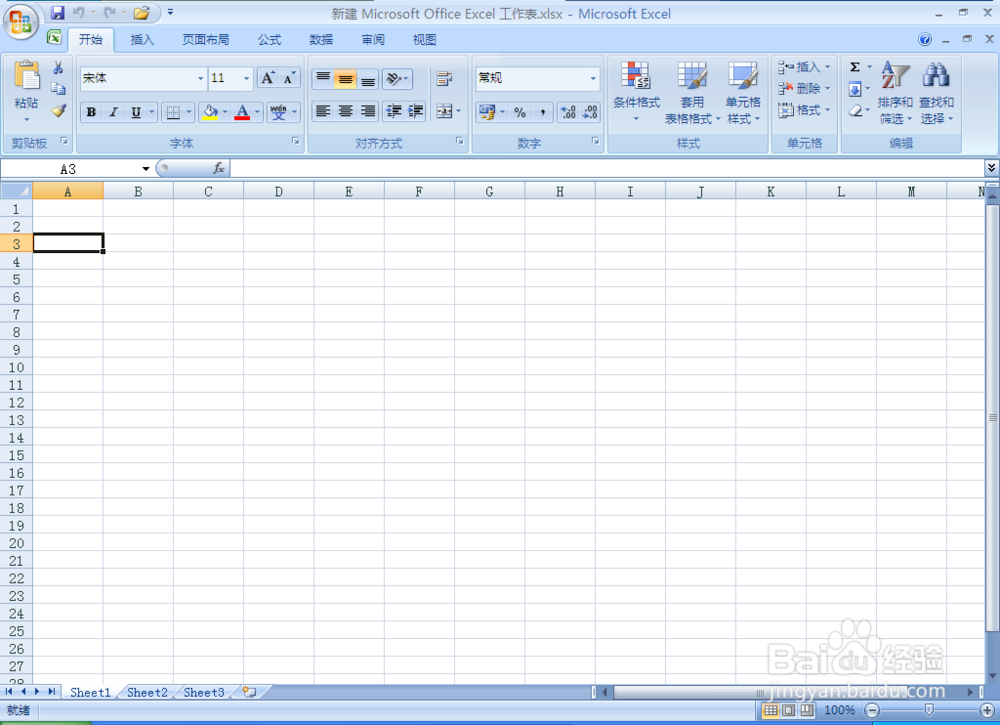Screen dimensions: 1000x725
Task: Open the 视图 ribbon tab
Action: (424, 40)
